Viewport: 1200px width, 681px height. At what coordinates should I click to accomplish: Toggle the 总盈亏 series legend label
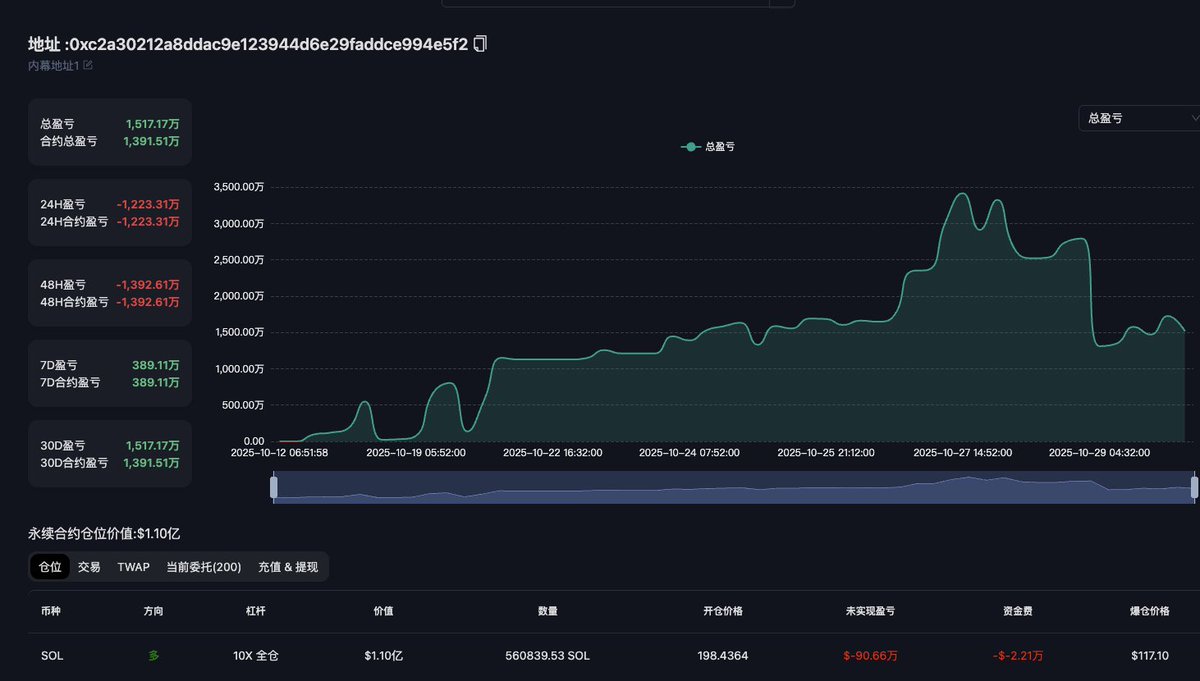click(x=720, y=146)
